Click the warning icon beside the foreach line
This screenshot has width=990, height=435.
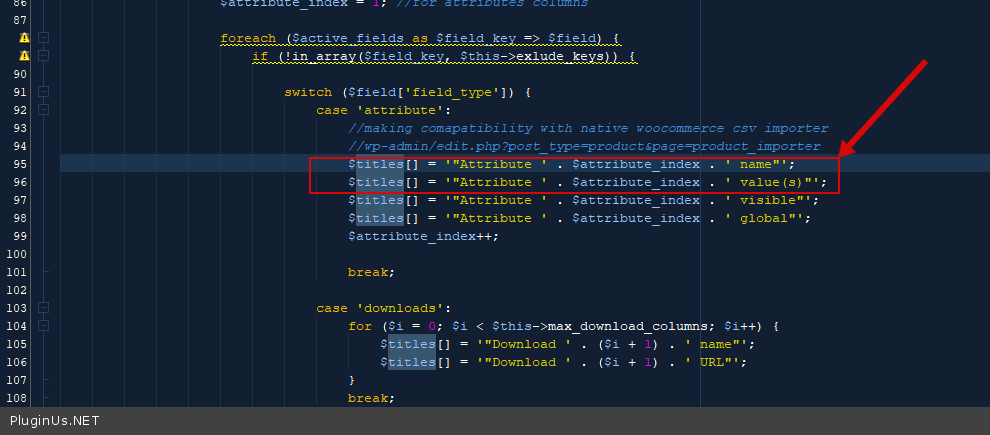tap(24, 39)
